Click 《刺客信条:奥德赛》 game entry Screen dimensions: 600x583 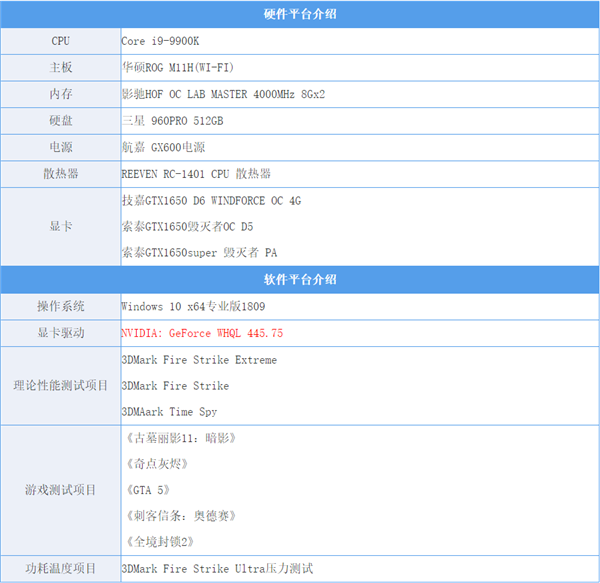coord(181,516)
